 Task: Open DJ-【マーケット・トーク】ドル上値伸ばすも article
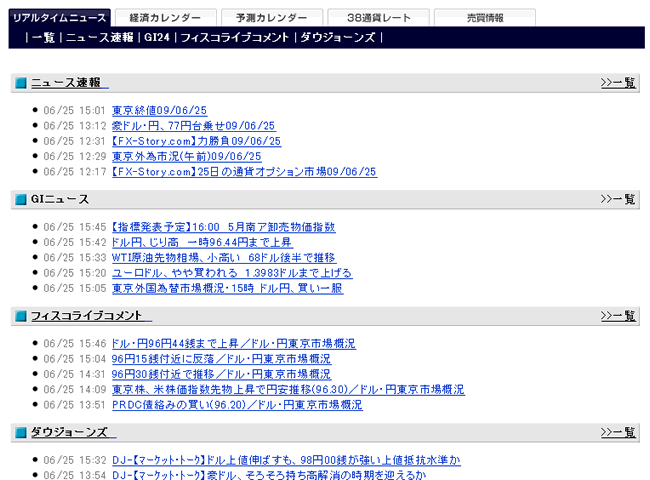pyautogui.click(x=286, y=461)
